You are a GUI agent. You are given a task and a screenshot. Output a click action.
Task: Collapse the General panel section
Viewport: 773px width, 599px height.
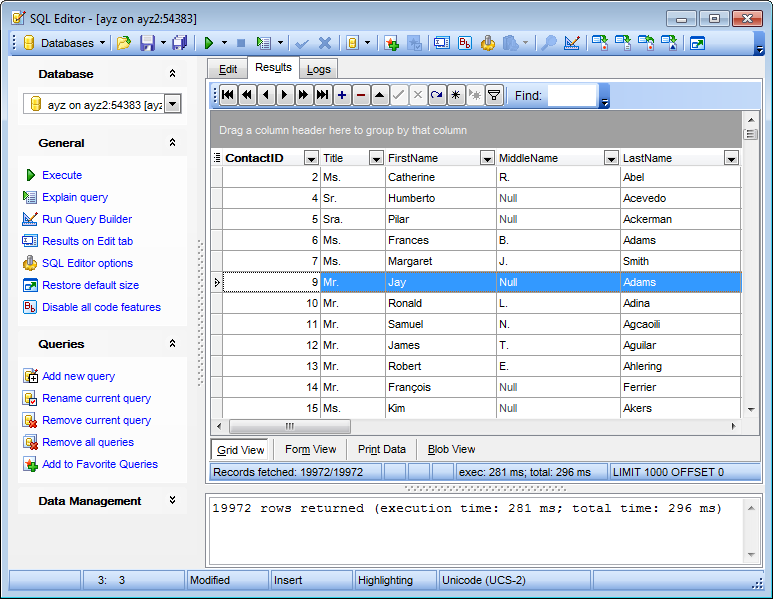click(x=173, y=142)
